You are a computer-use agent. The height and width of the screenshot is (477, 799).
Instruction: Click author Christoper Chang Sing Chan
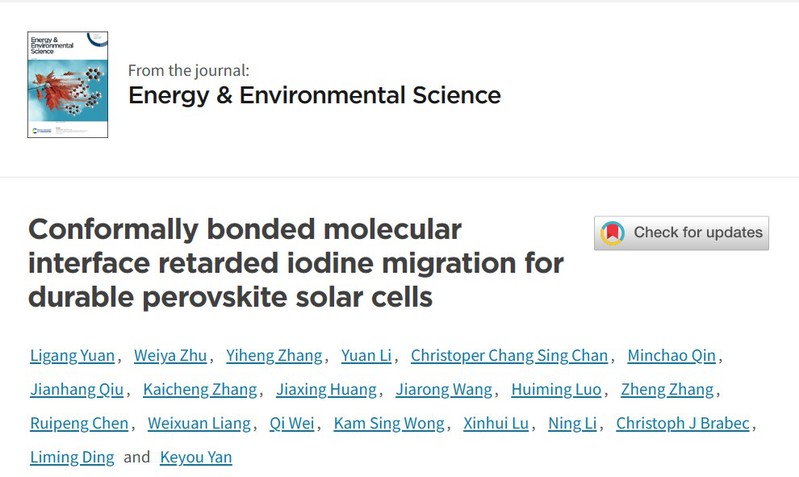coord(509,356)
